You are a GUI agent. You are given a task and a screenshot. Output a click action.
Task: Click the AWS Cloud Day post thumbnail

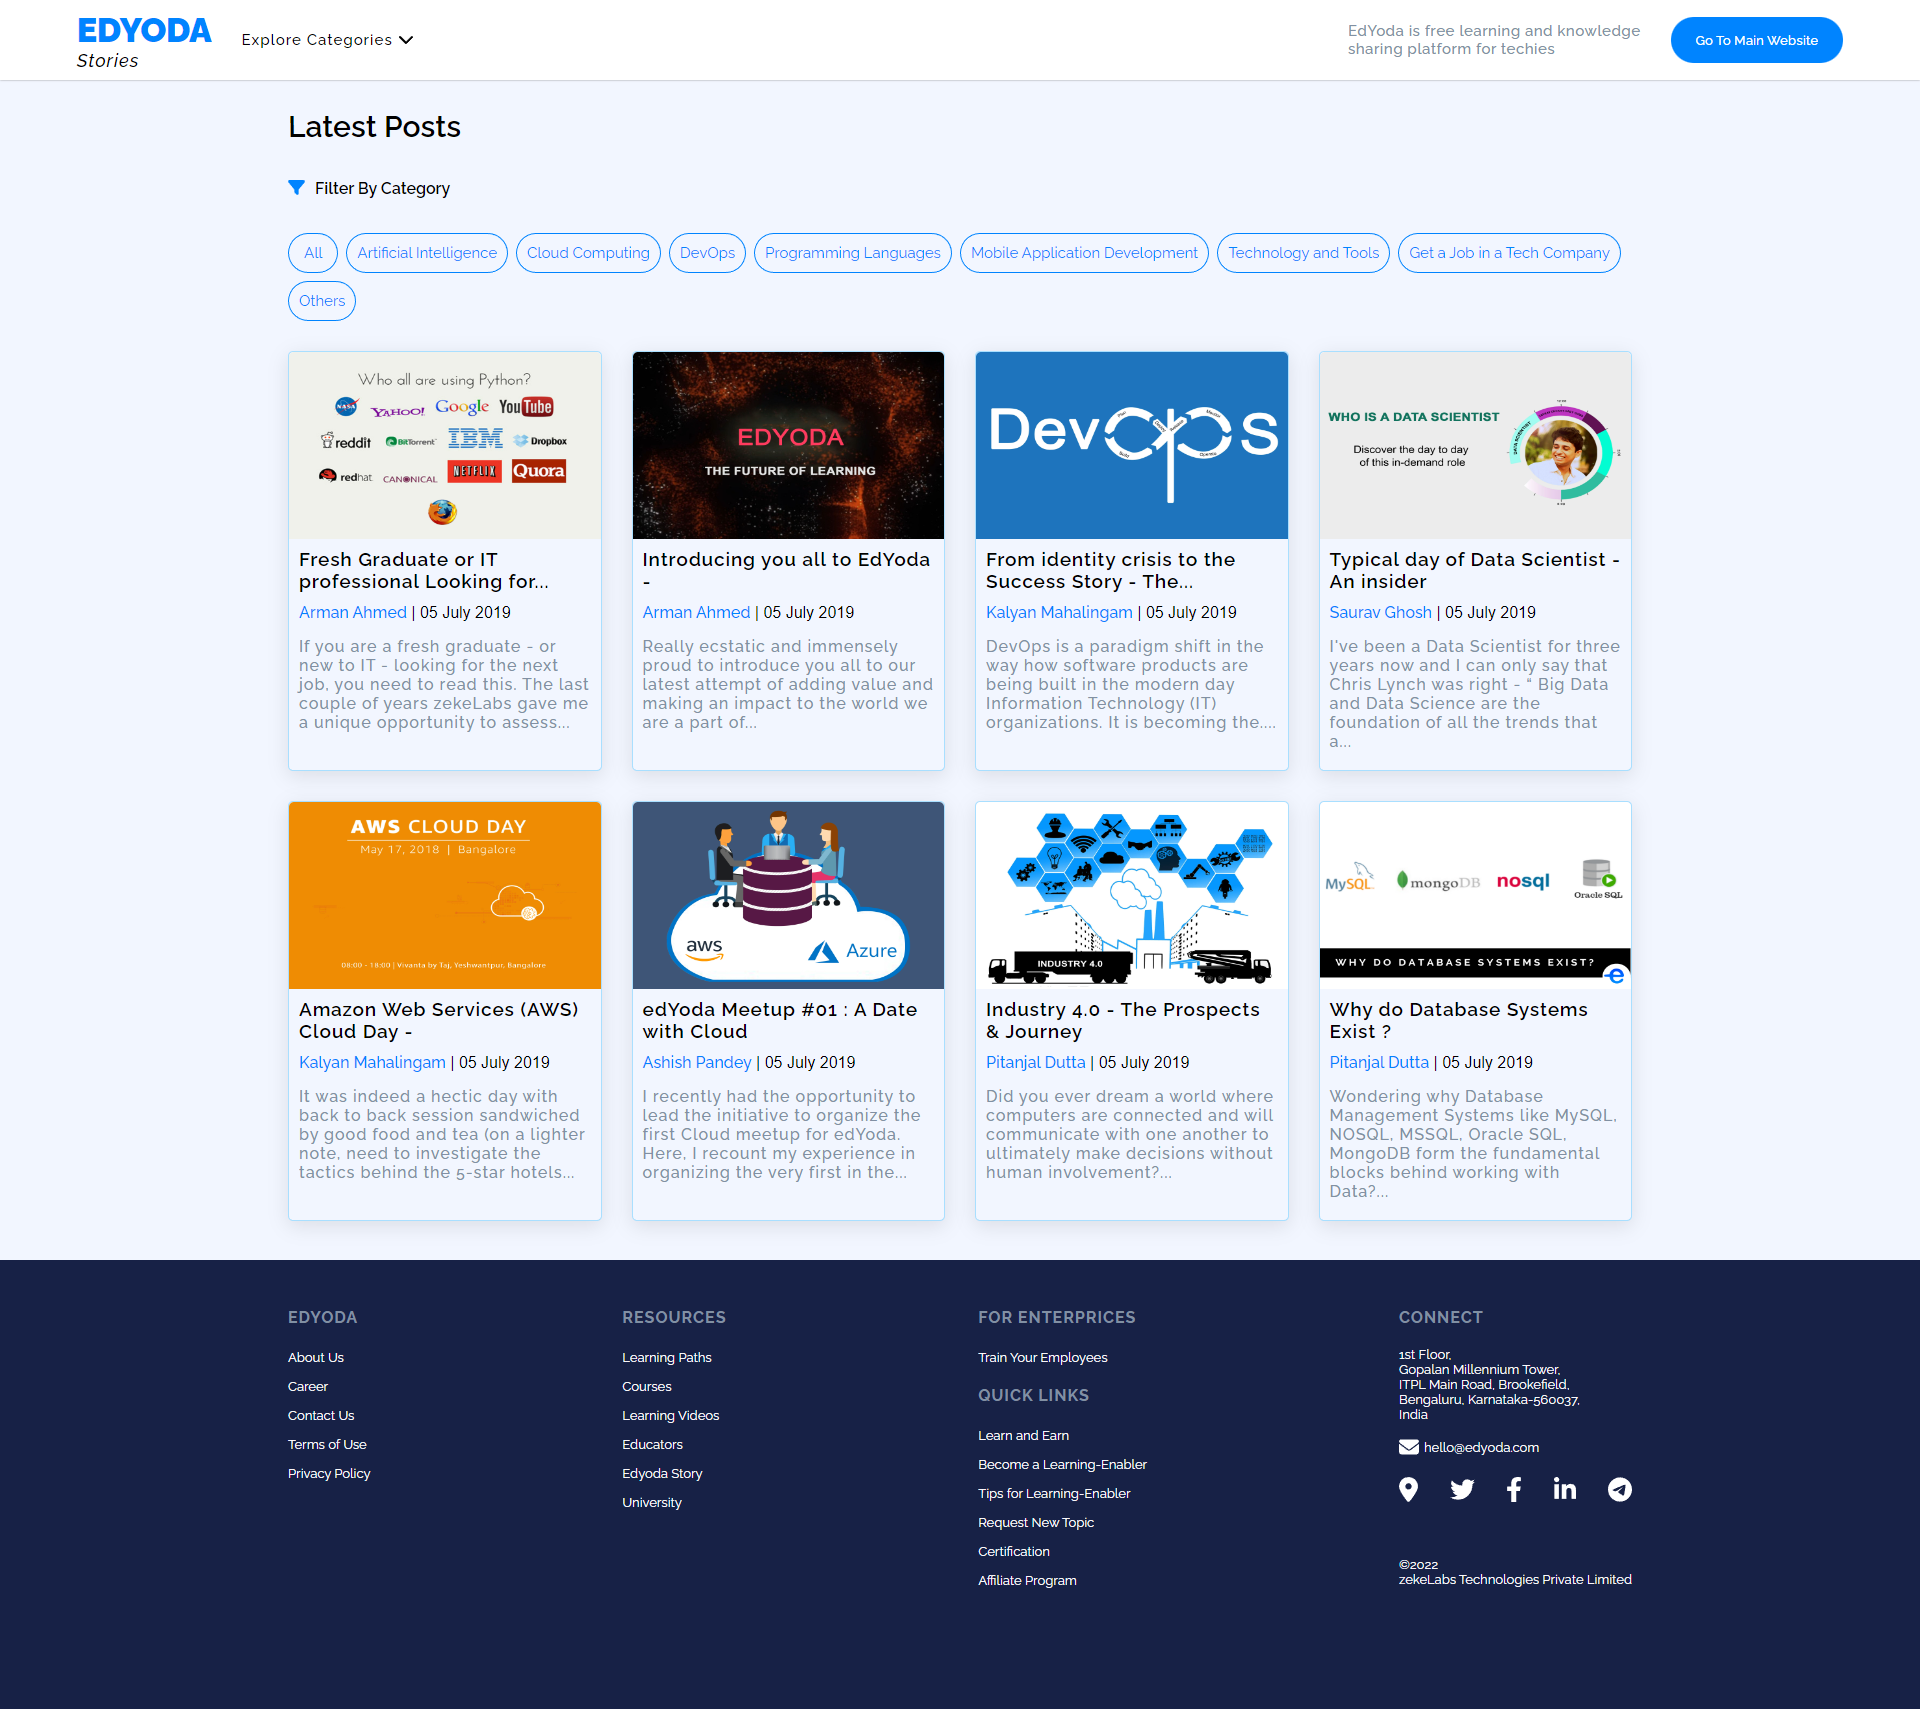(444, 895)
